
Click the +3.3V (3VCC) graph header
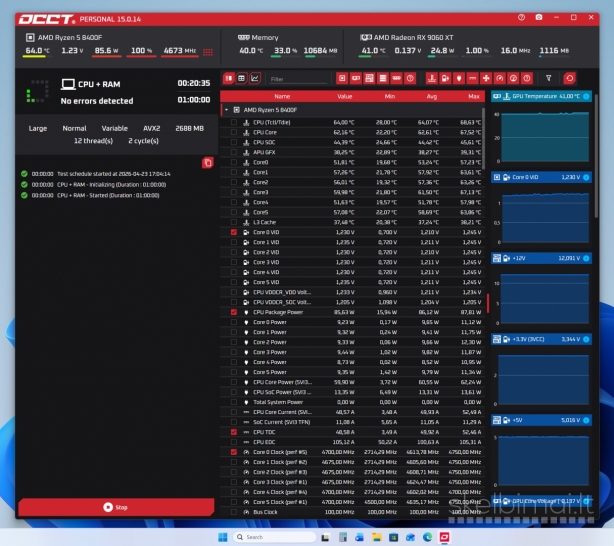pos(541,339)
